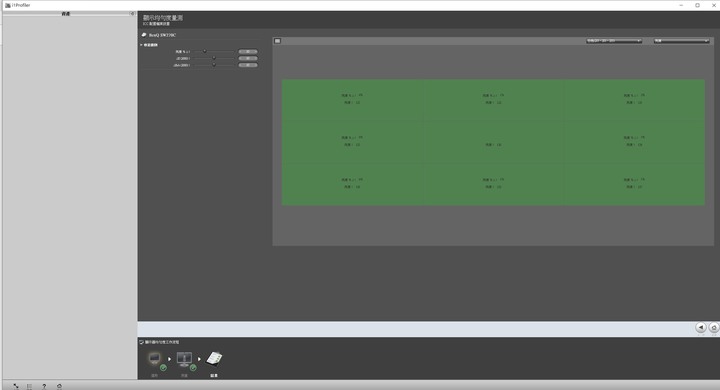Click the BenQ display device icon

click(x=144, y=35)
